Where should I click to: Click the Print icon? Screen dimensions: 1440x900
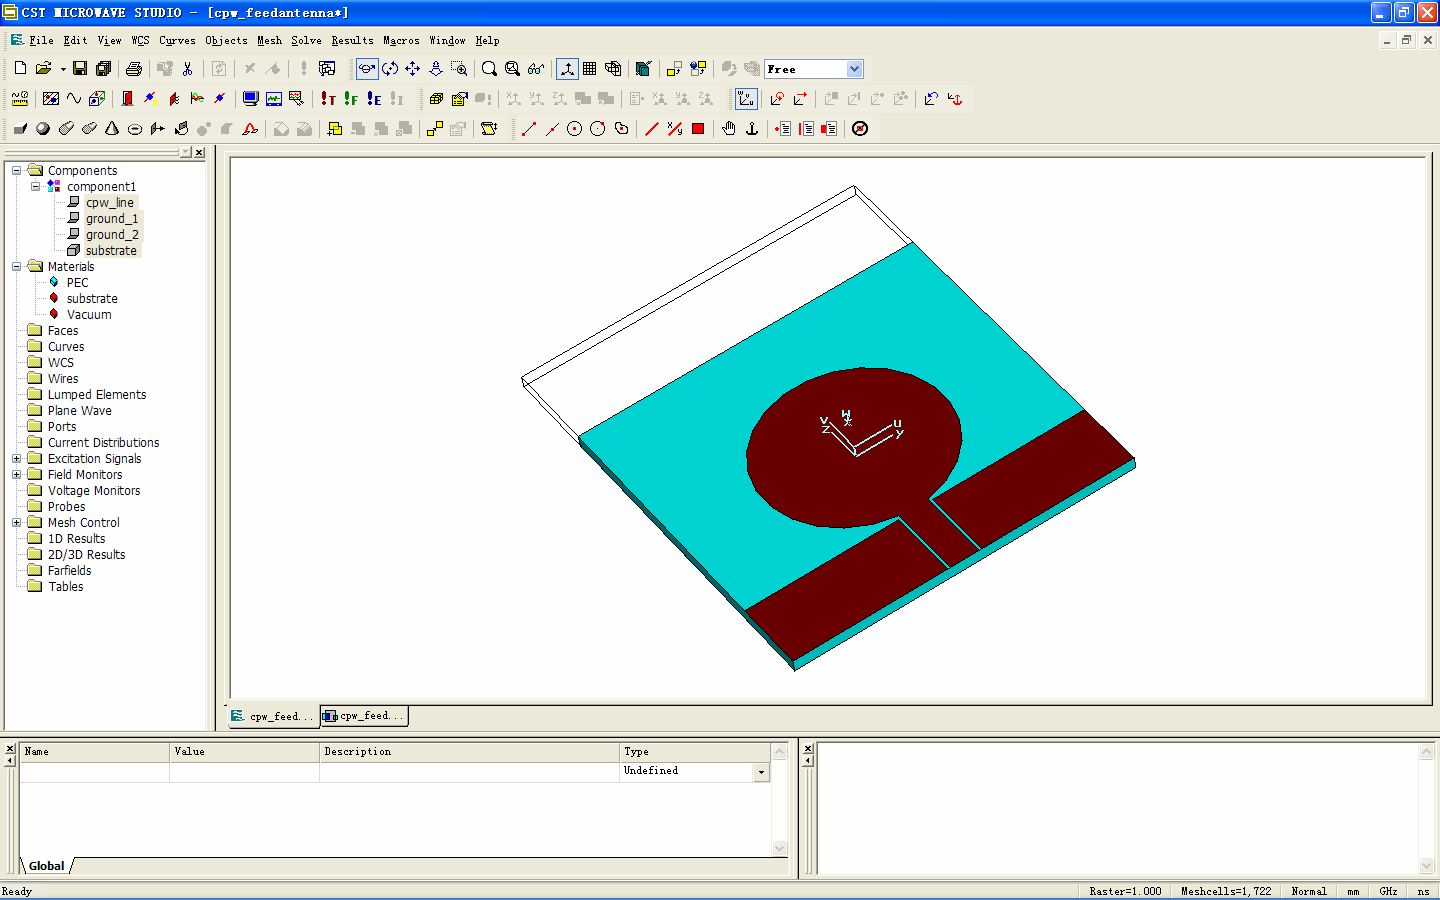133,69
